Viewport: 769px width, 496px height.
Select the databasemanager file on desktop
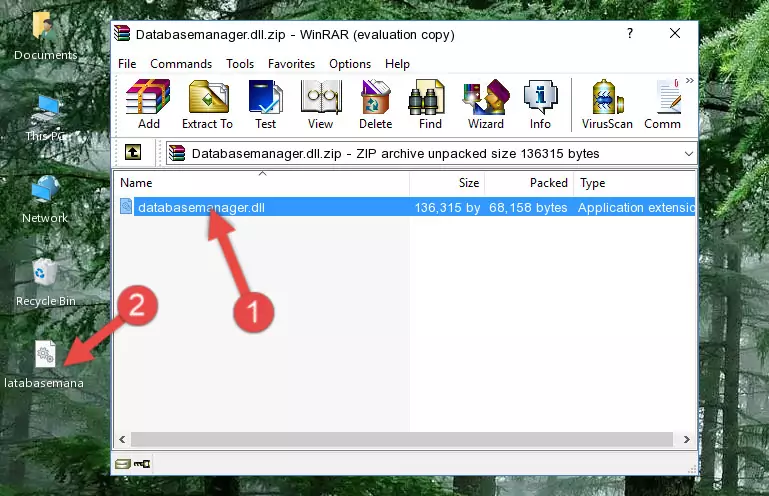coord(44,365)
